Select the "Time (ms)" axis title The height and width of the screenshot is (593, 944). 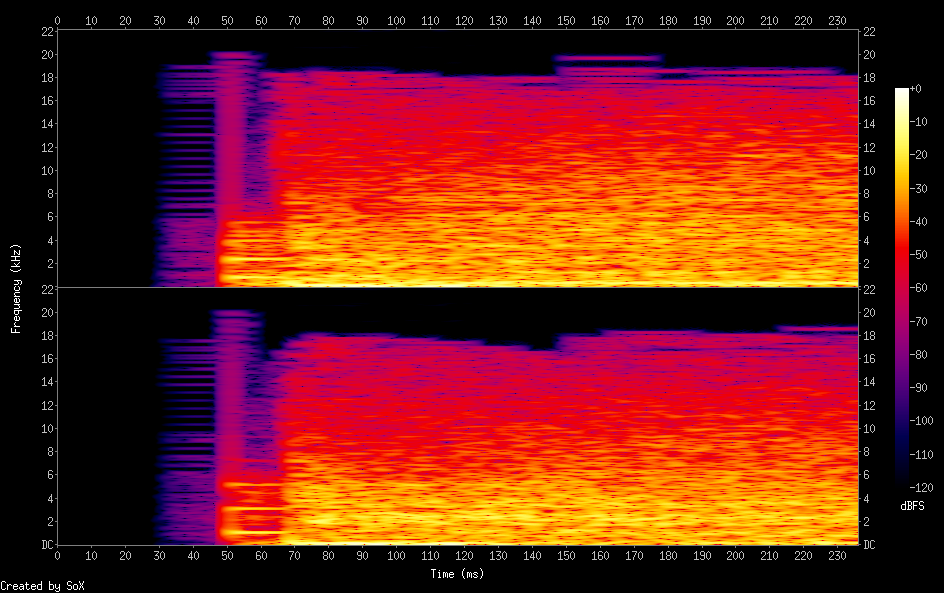pos(457,574)
